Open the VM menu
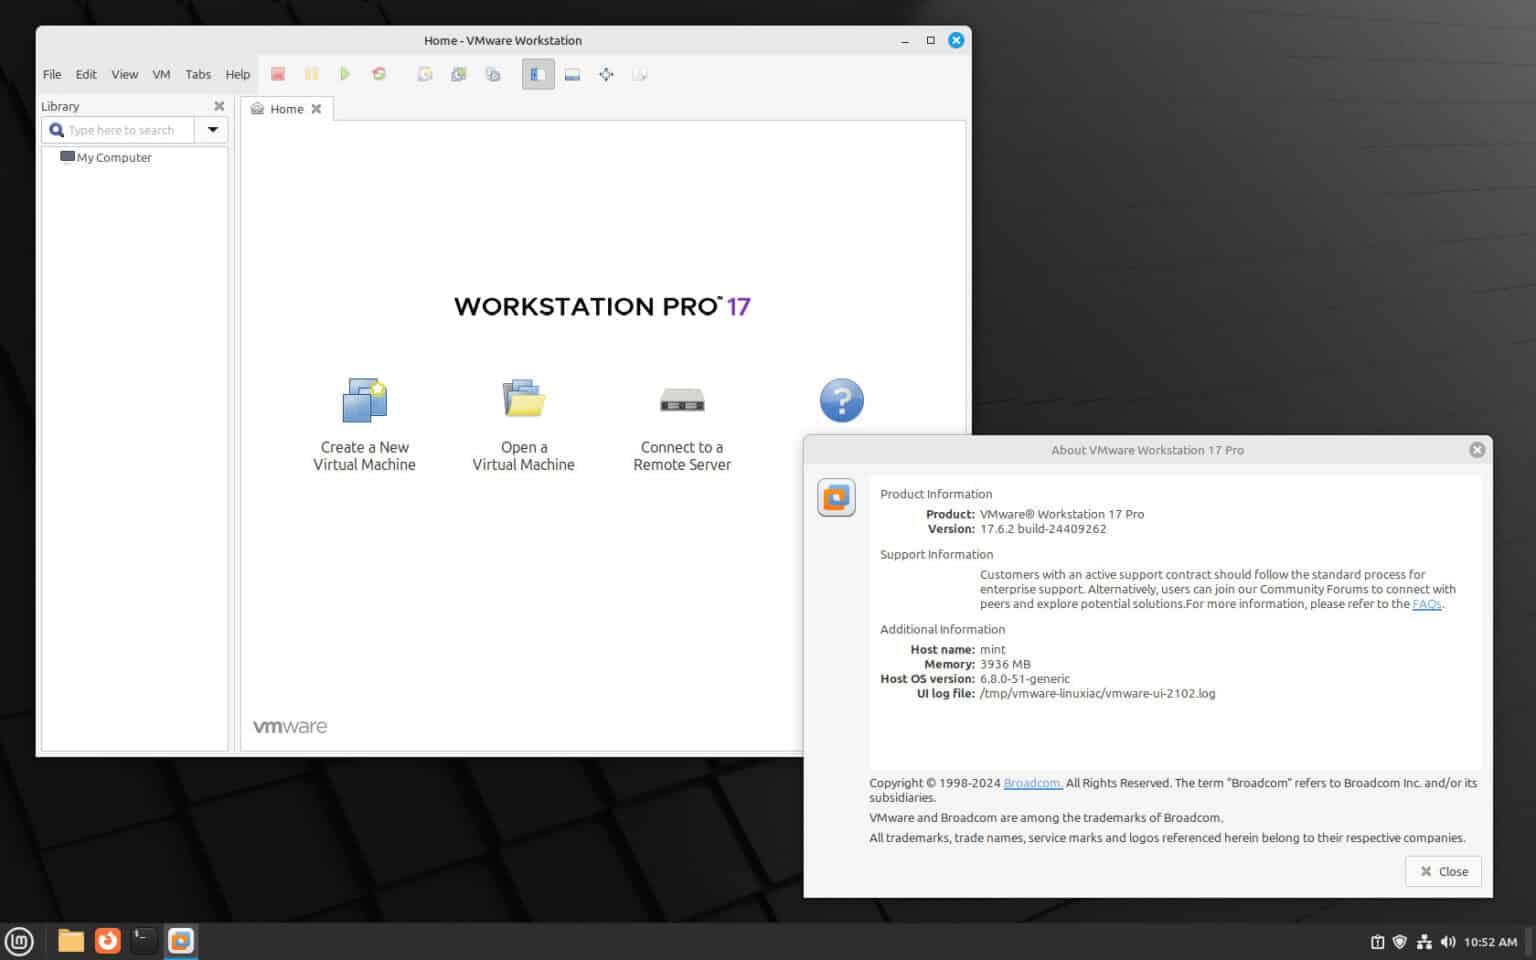The width and height of the screenshot is (1536, 960). click(161, 73)
